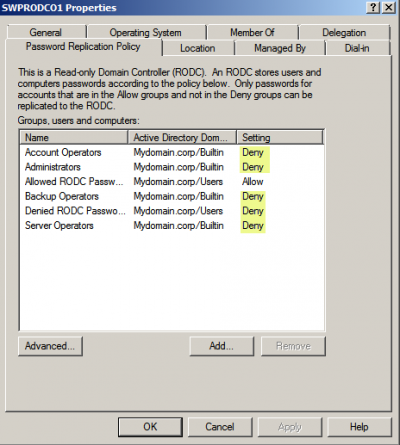Close the SWPRODC01 Properties dialog

pyautogui.click(x=388, y=7)
